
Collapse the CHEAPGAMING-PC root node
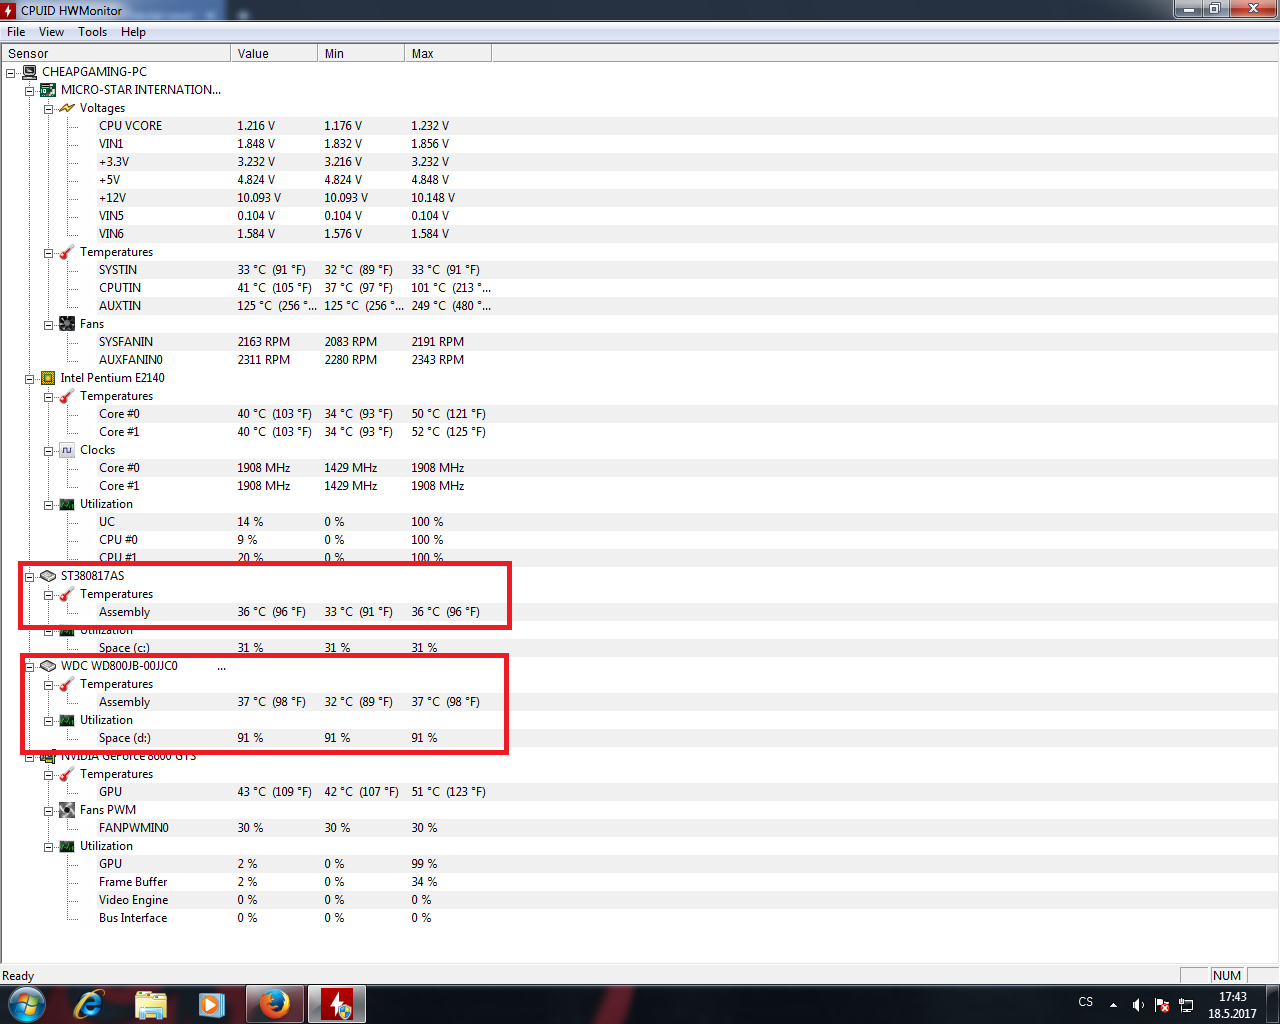(10, 72)
